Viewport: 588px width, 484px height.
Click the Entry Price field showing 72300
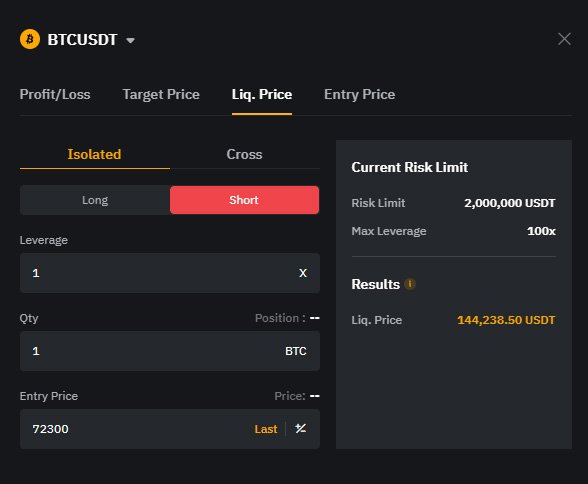click(170, 429)
